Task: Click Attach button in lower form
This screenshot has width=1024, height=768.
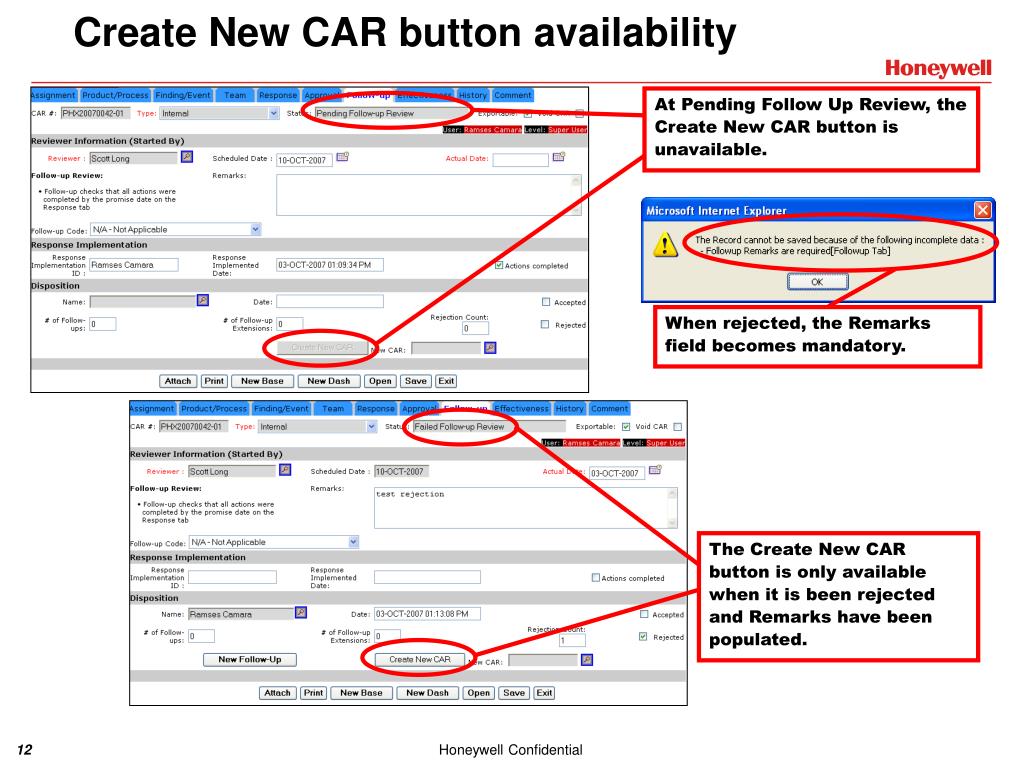Action: 277,693
